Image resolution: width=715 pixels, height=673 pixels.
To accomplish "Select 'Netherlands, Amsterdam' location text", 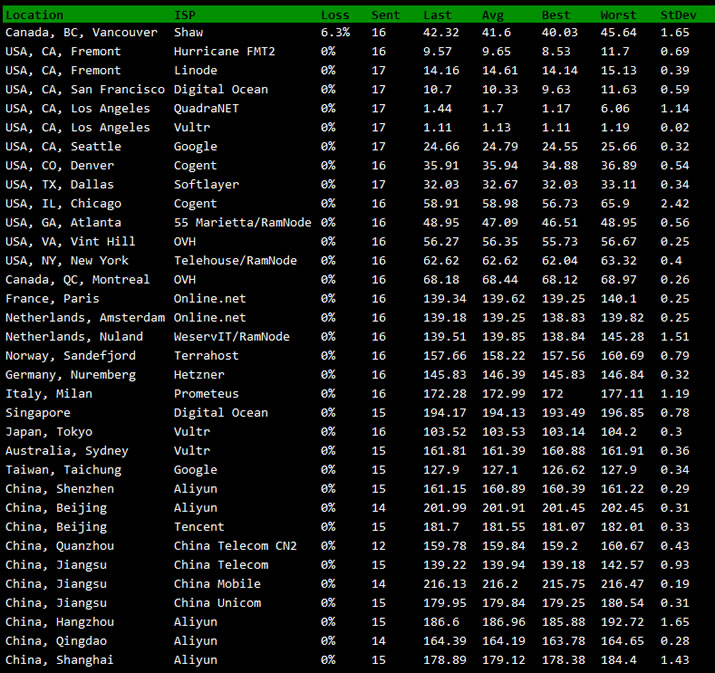I will (x=85, y=318).
